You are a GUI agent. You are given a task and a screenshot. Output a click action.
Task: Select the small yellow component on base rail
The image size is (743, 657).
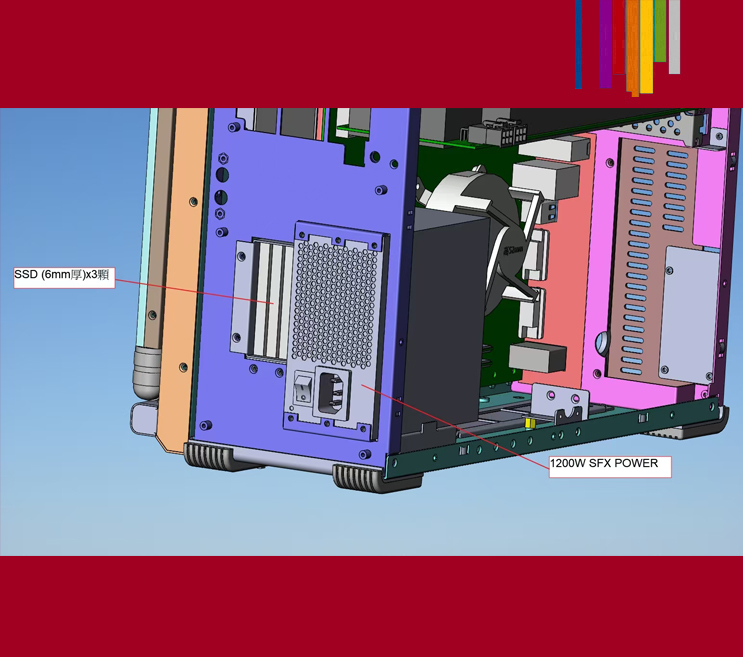[529, 424]
